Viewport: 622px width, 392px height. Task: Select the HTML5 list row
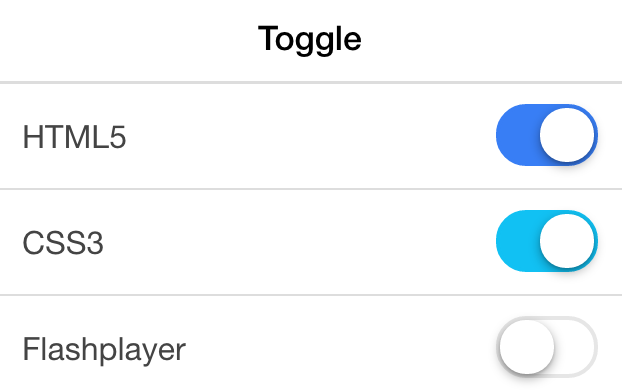point(311,136)
